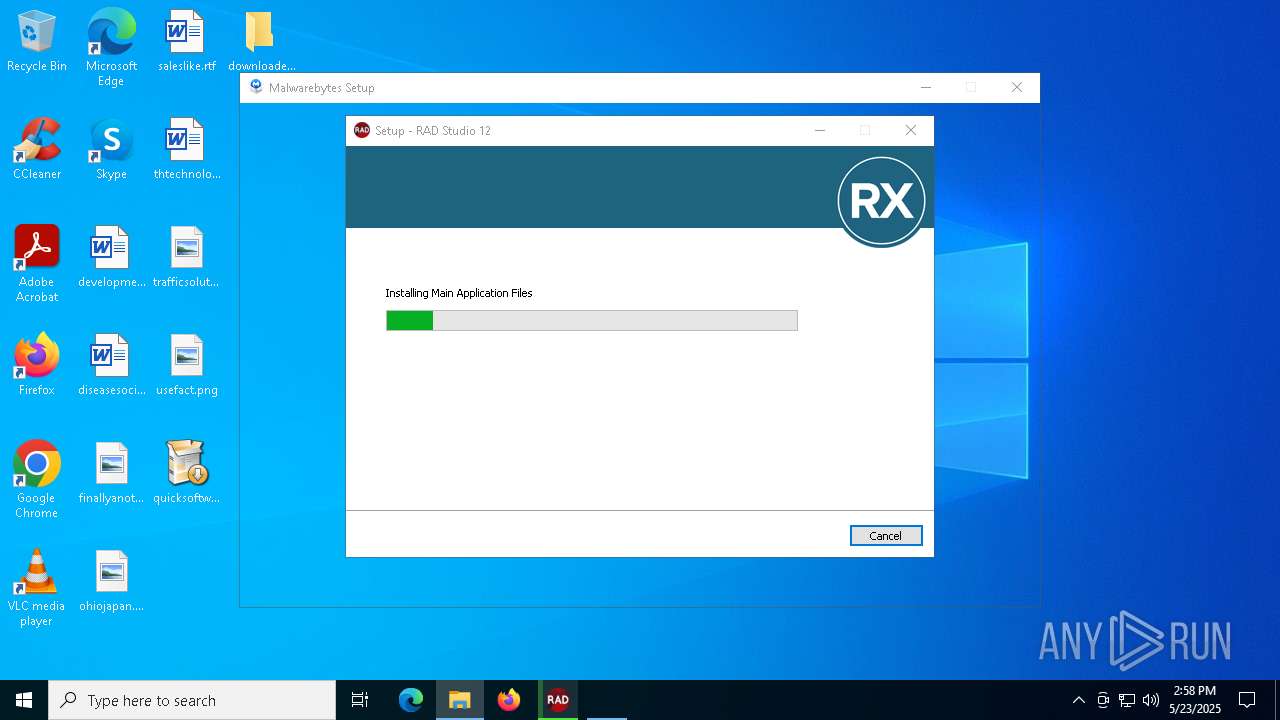This screenshot has width=1280, height=720.
Task: Open Task View on the taskbar
Action: 360,700
